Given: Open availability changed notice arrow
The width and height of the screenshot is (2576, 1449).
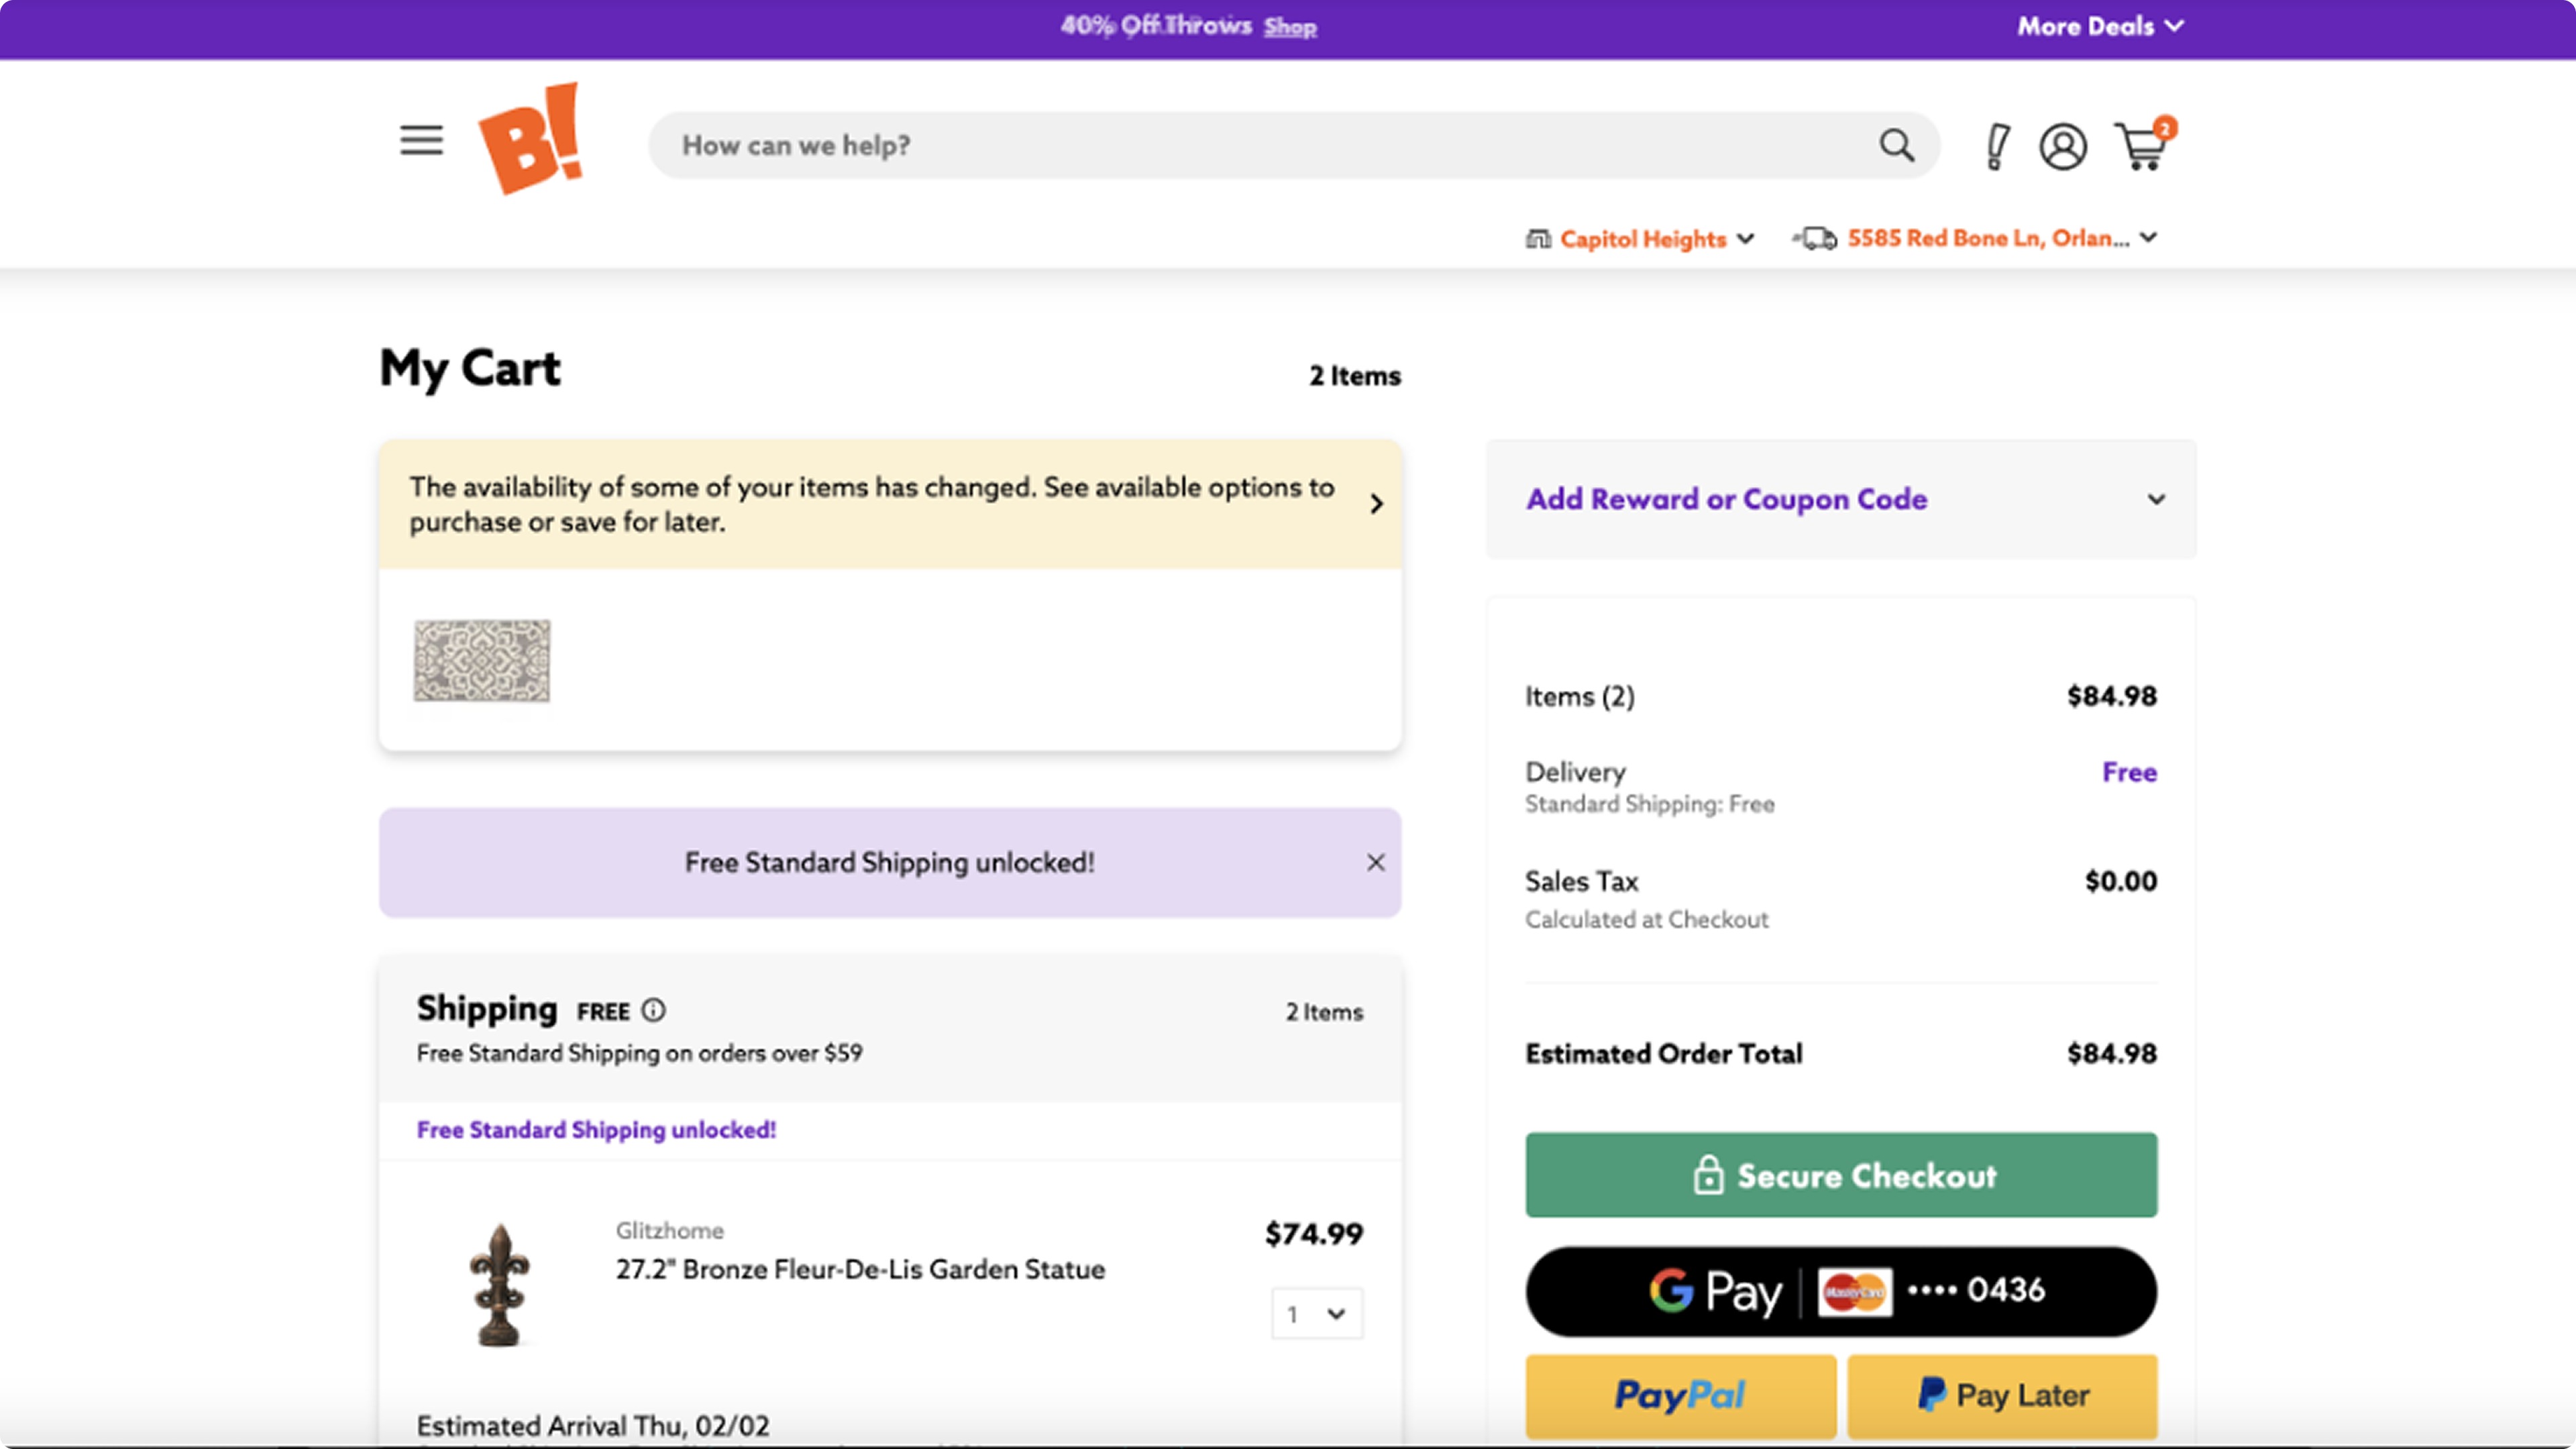Looking at the screenshot, I should 1376,503.
